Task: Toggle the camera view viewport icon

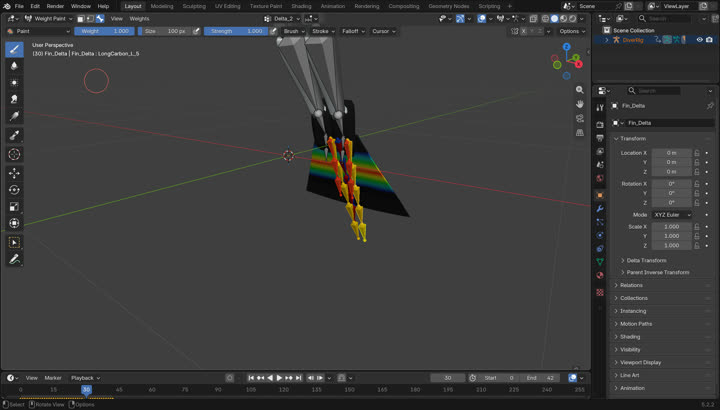Action: pyautogui.click(x=579, y=118)
